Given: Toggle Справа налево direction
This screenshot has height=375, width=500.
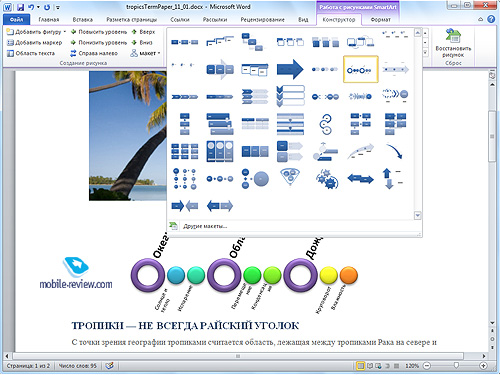Looking at the screenshot, I should coord(94,53).
